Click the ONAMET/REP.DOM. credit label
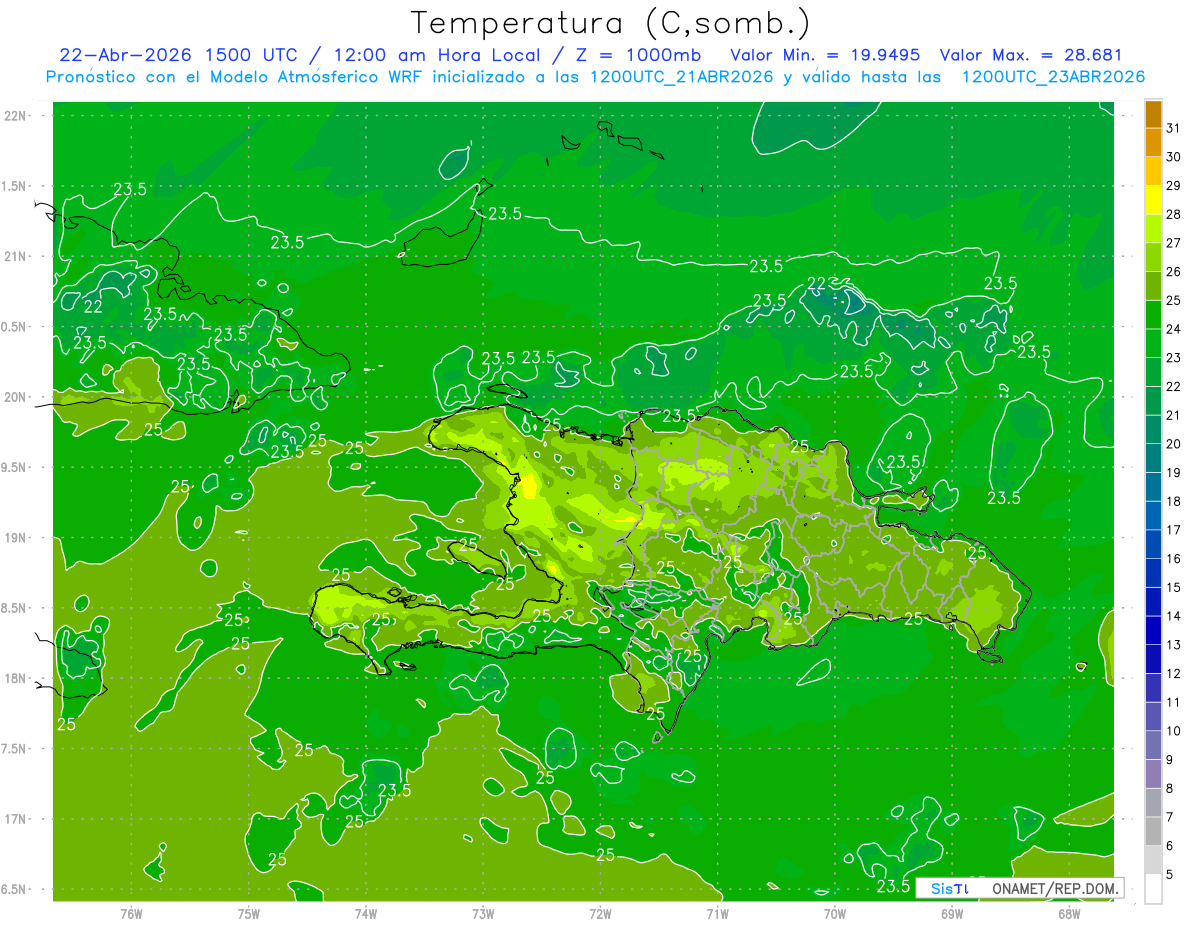Image resolution: width=1200 pixels, height=927 pixels. pyautogui.click(x=1053, y=888)
